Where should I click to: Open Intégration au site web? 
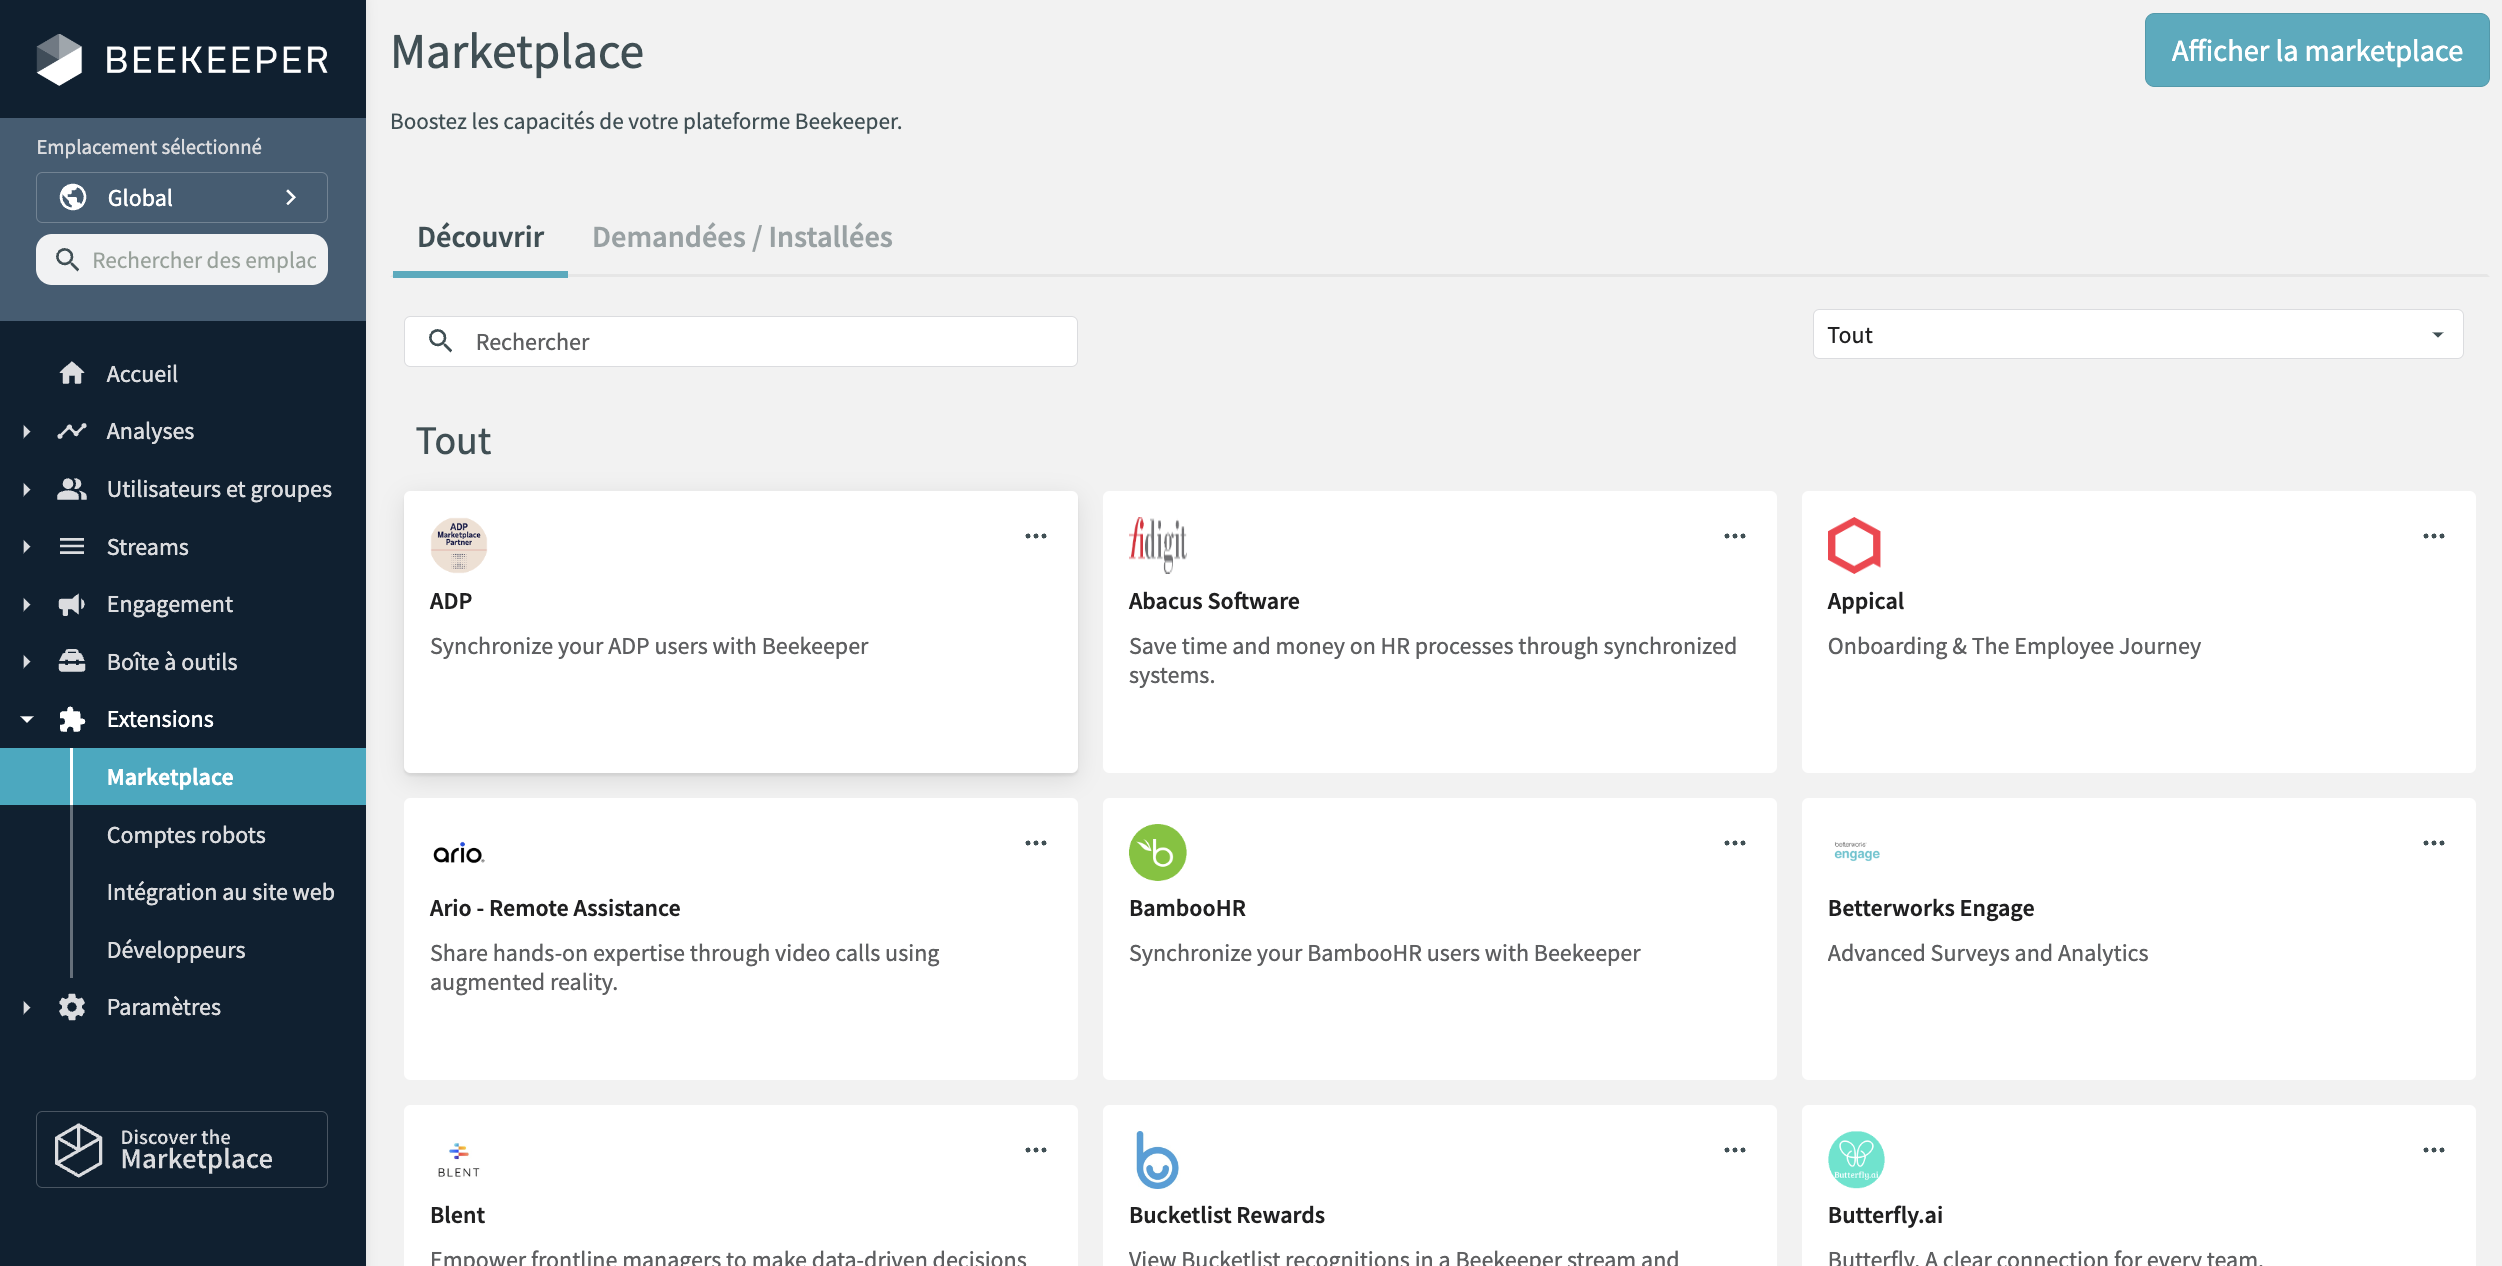(221, 891)
